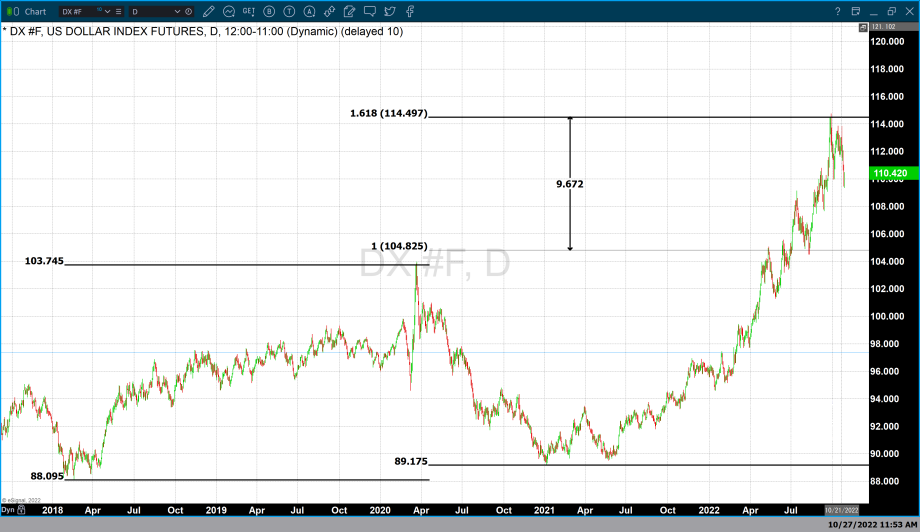Open the chat comment icon
Image resolution: width=920 pixels, height=532 pixels.
pyautogui.click(x=370, y=11)
